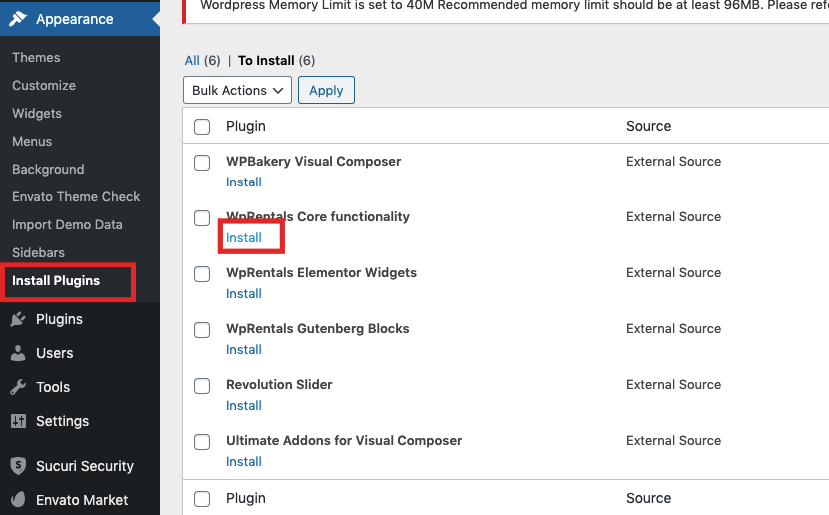Go to Themes submenu item

(36, 57)
